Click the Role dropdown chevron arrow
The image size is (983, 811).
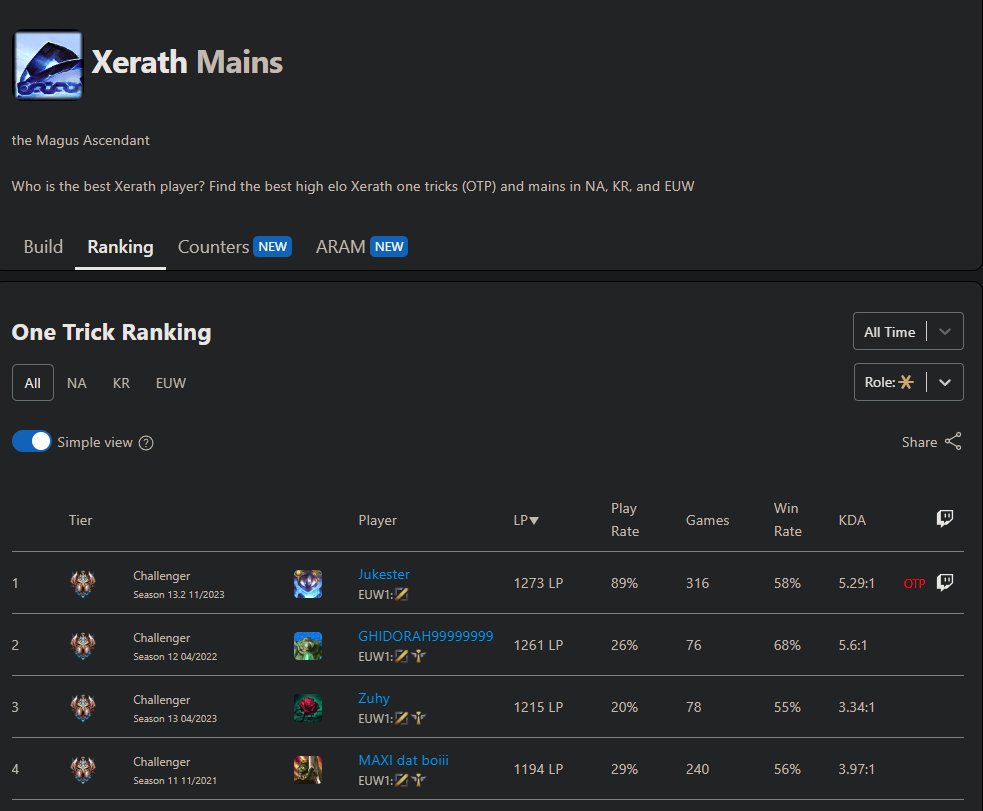tap(945, 382)
